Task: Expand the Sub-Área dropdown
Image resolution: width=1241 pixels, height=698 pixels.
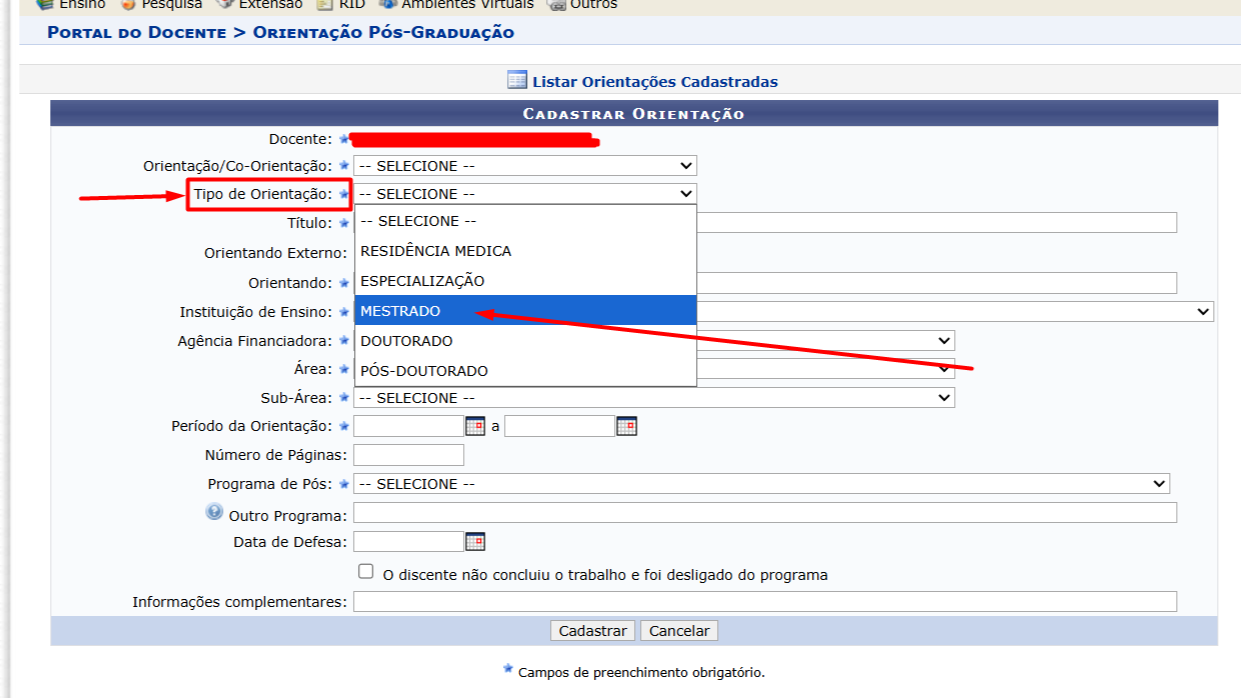Action: click(655, 398)
